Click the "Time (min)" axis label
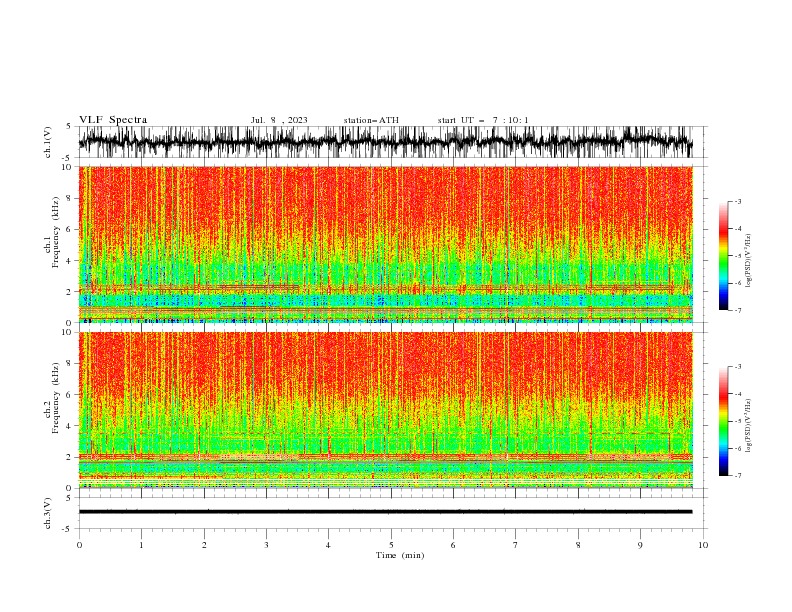Viewport: 792px width, 612px height. [400, 555]
